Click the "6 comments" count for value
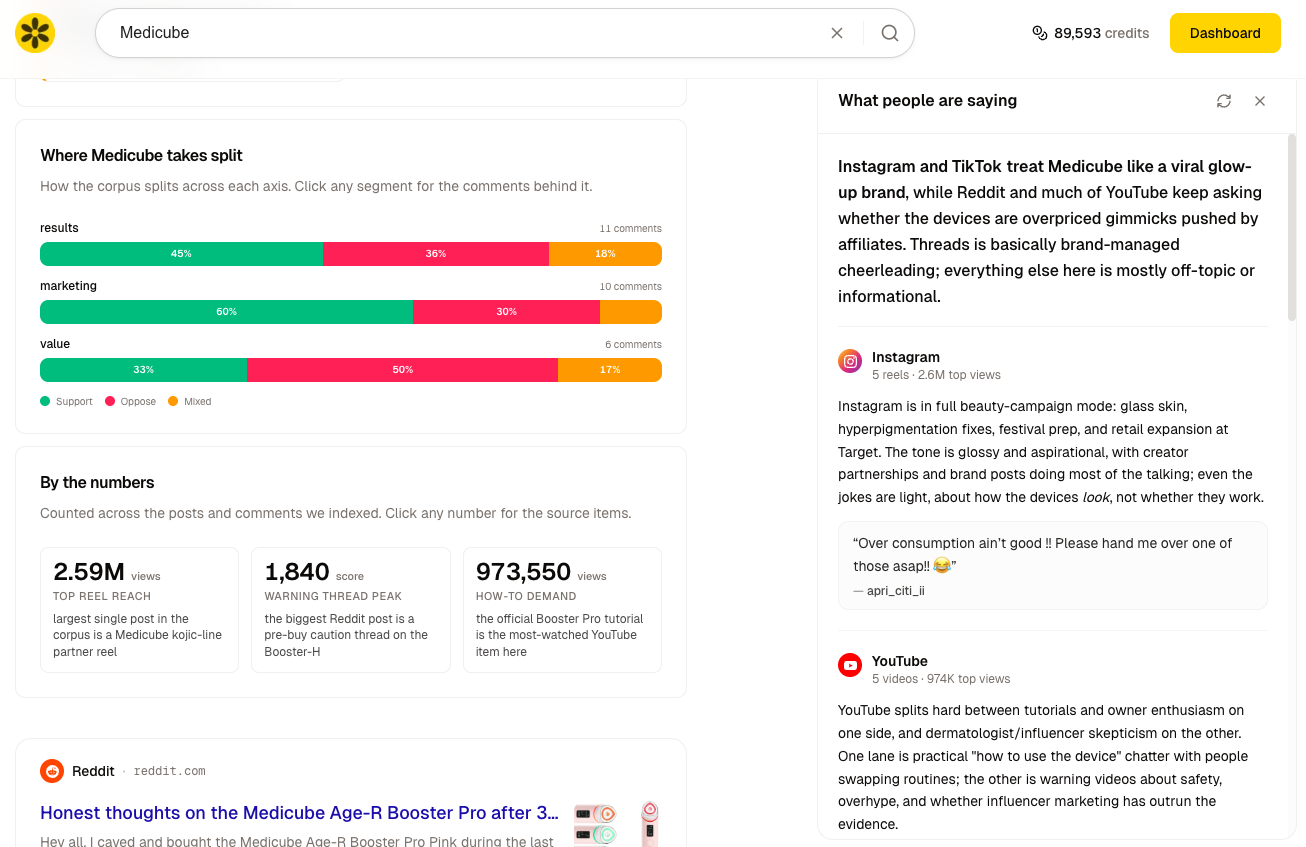Screen dimensions: 1306x847 point(633,345)
